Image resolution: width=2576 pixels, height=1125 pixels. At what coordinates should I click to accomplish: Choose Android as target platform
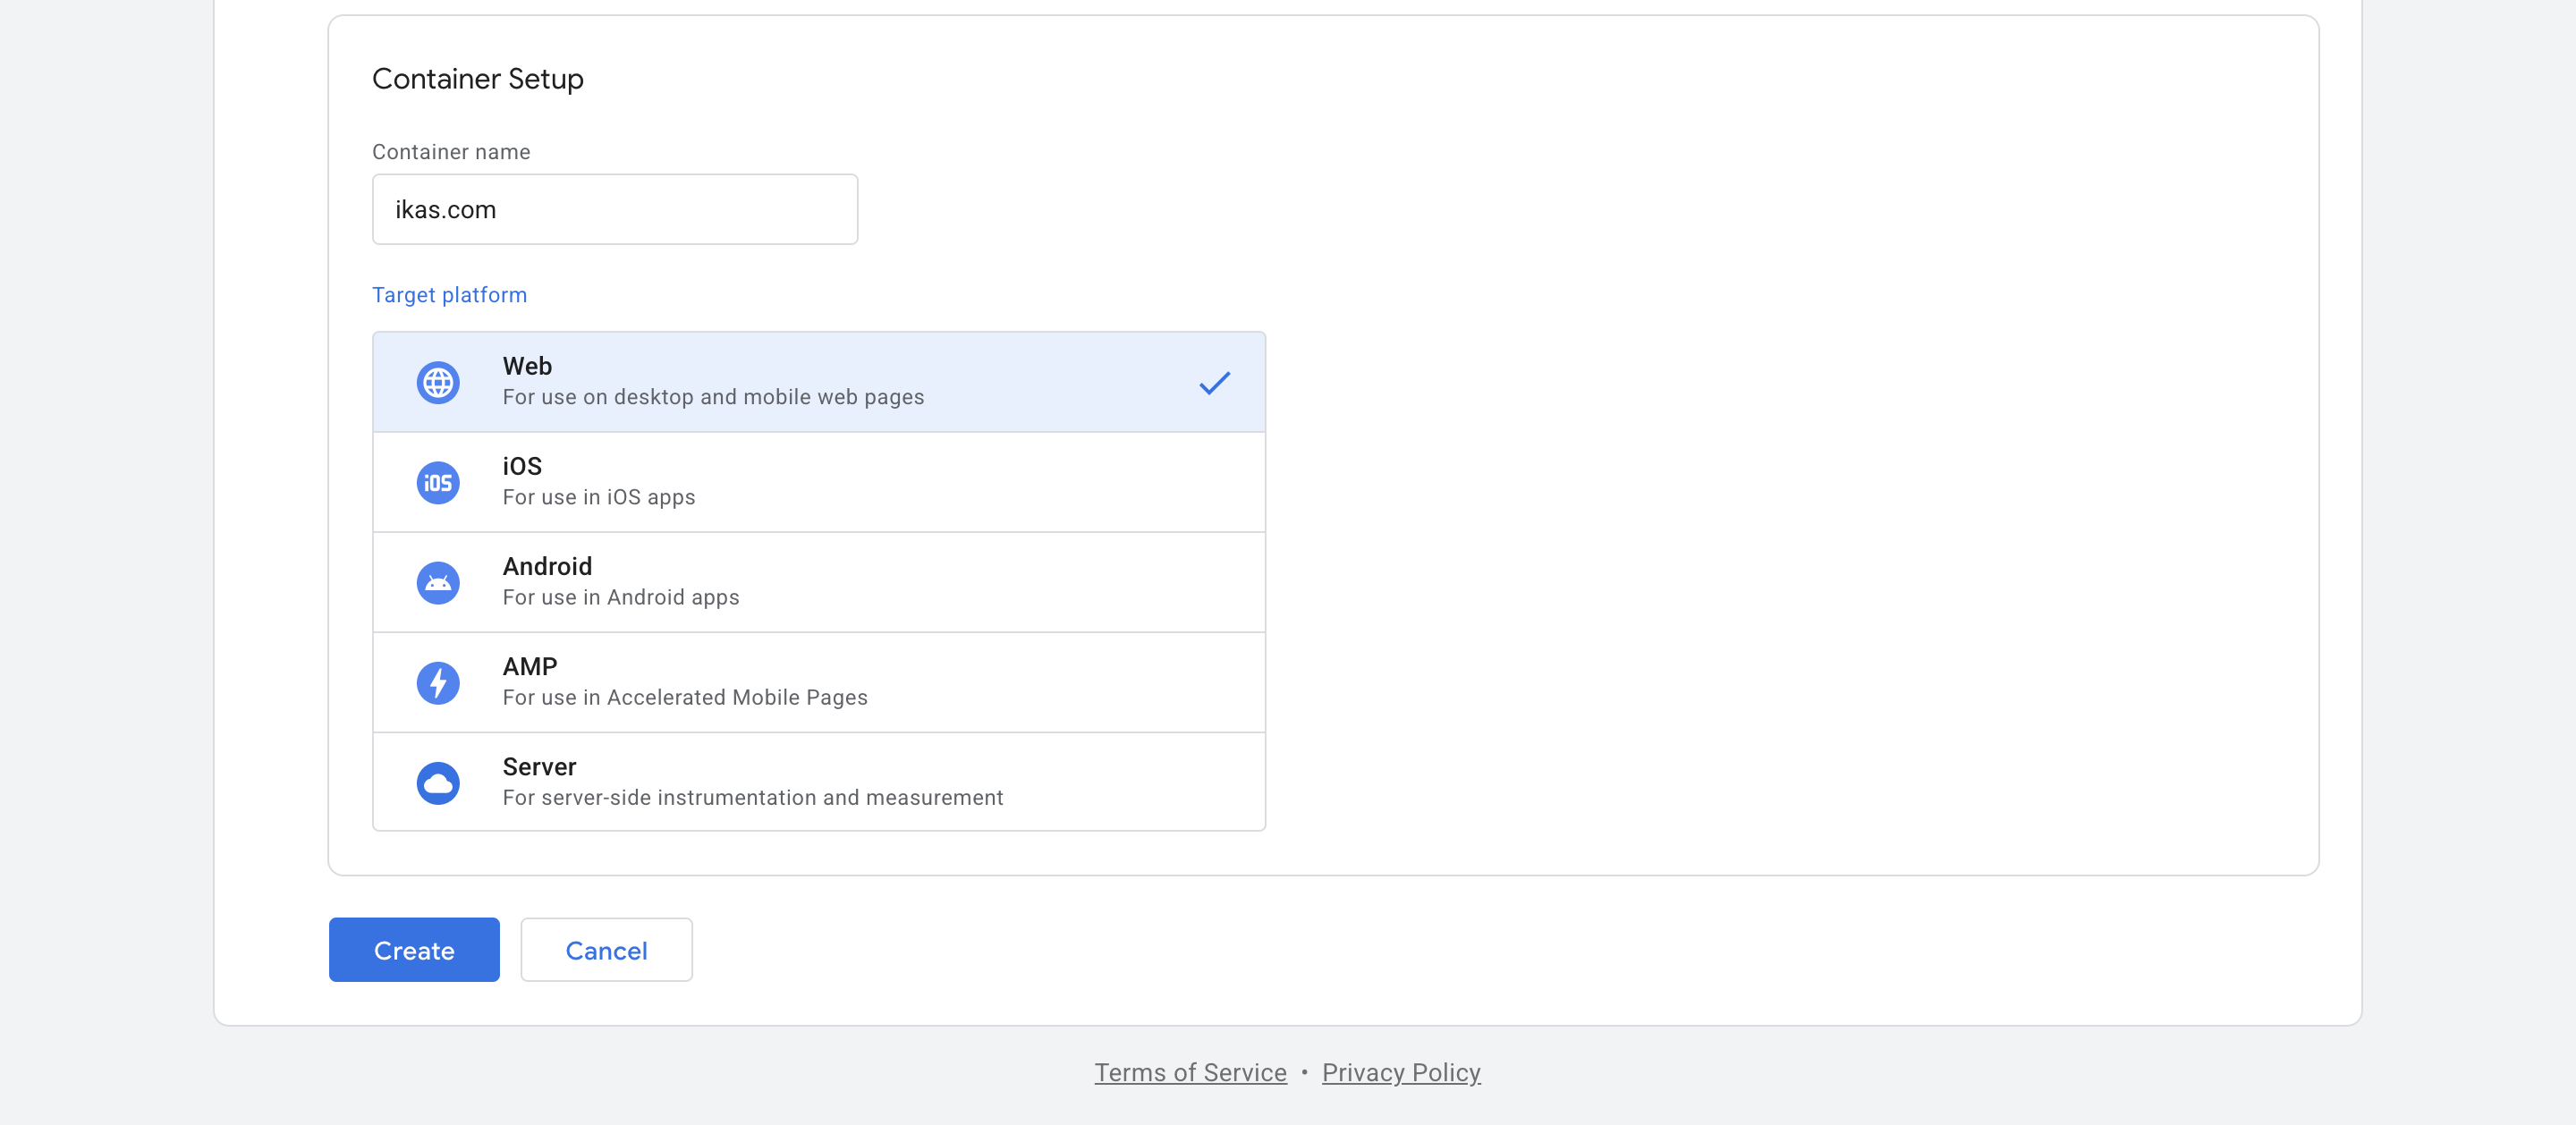coord(819,582)
